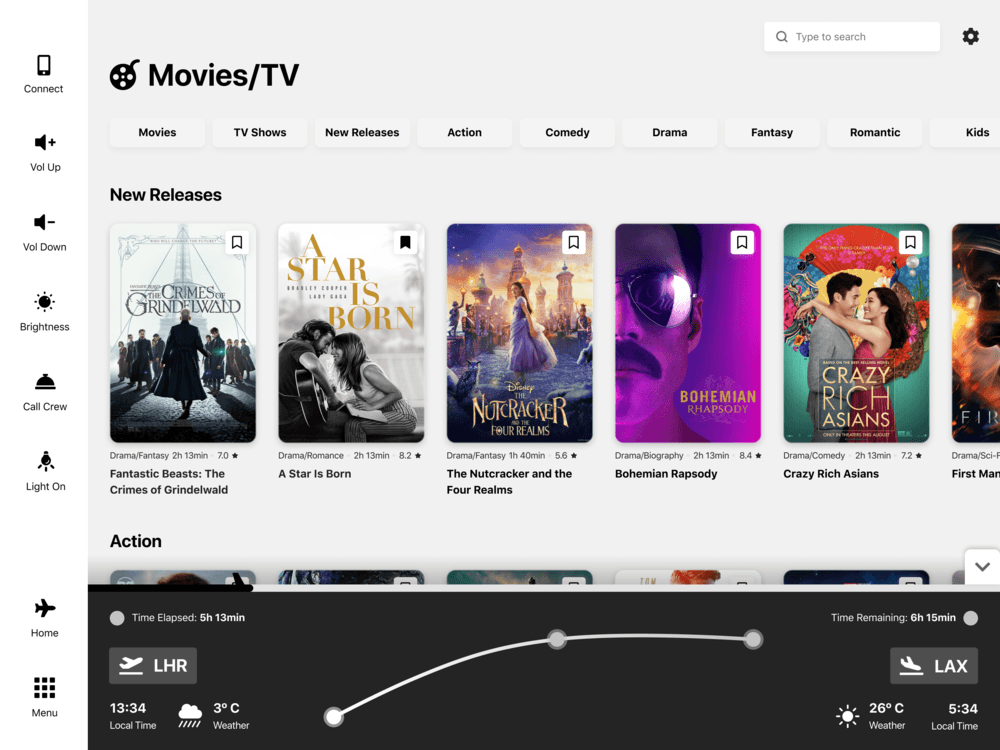Click the film reel icon beside Movies/TV
1000x750 pixels.
click(x=124, y=75)
